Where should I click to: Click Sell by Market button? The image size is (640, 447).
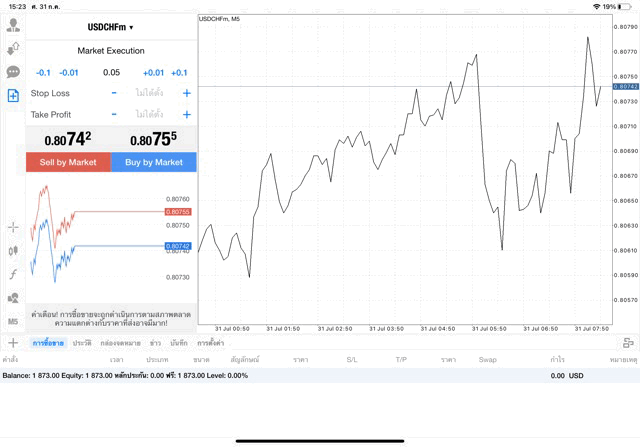click(68, 162)
